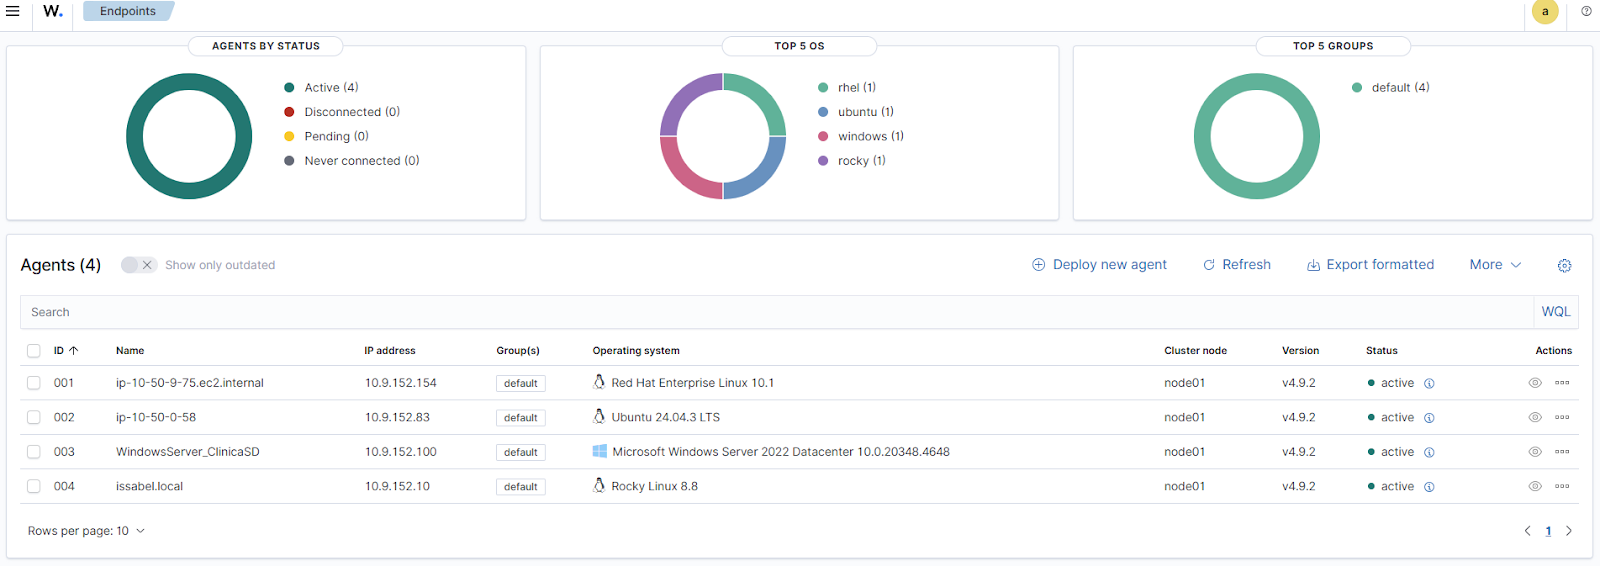Image resolution: width=1600 pixels, height=566 pixels.
Task: Click the default (4) group legend entry
Action: click(x=1391, y=88)
